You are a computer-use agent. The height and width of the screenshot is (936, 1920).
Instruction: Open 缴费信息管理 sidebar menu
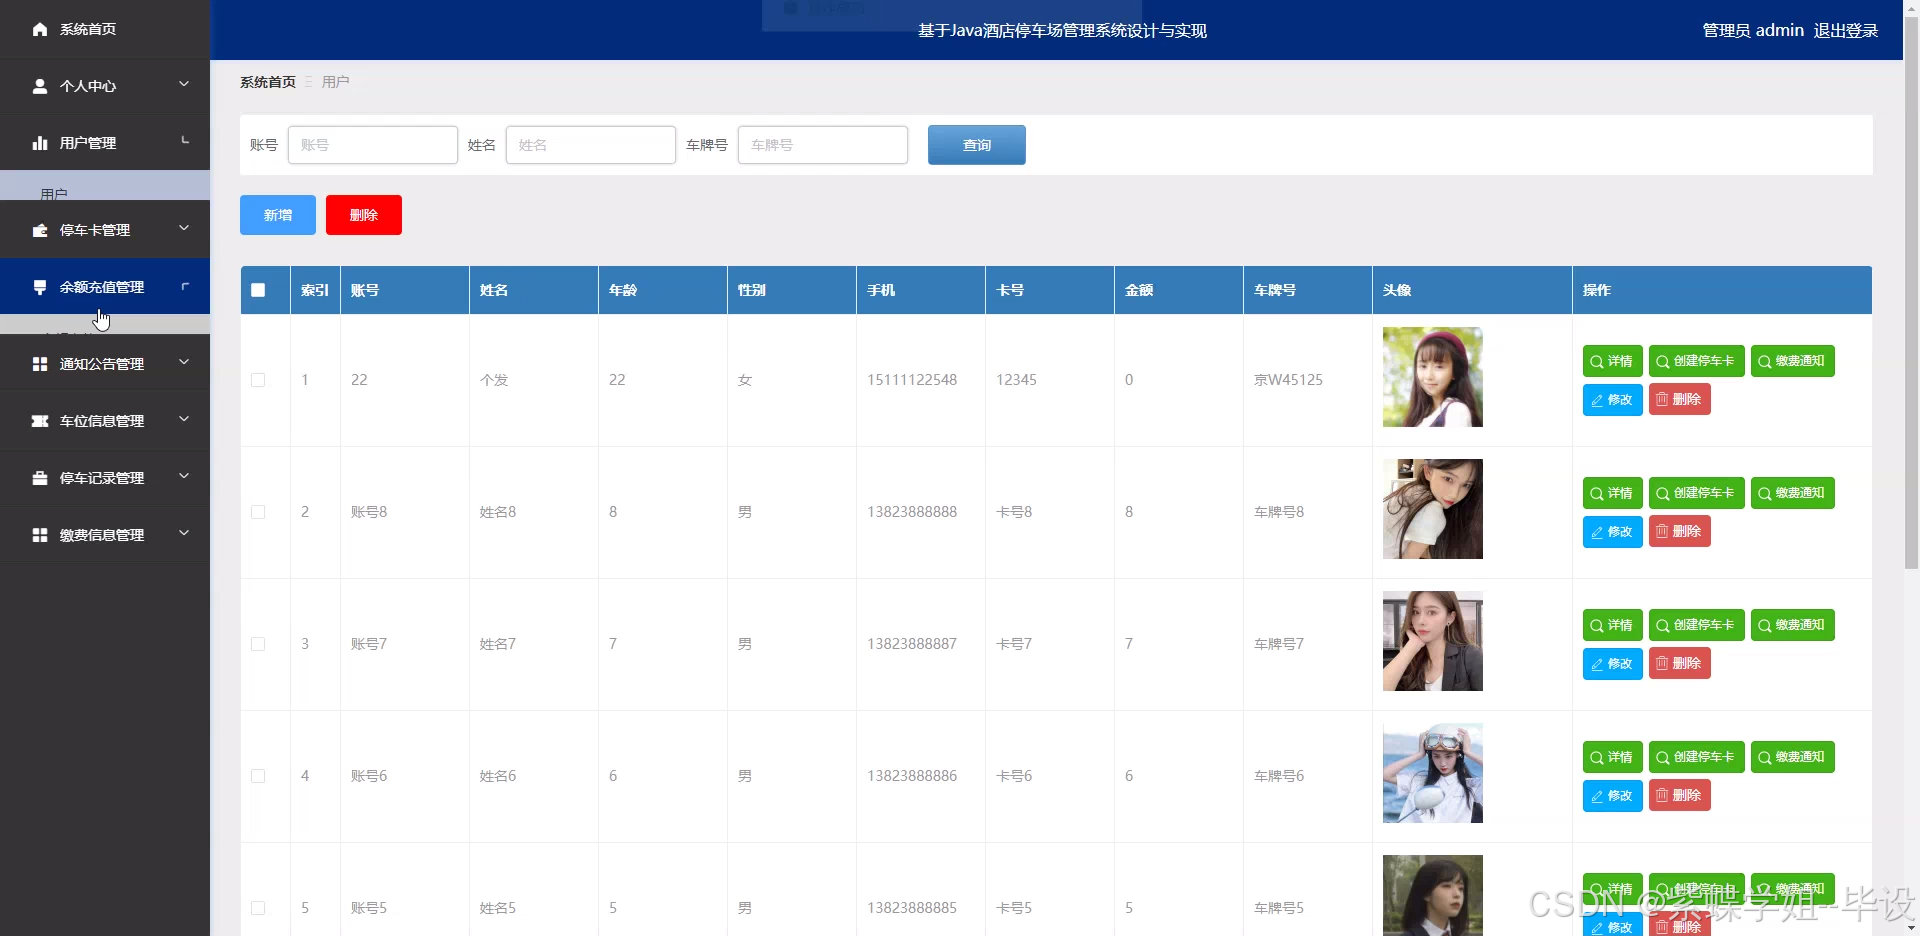(x=105, y=535)
